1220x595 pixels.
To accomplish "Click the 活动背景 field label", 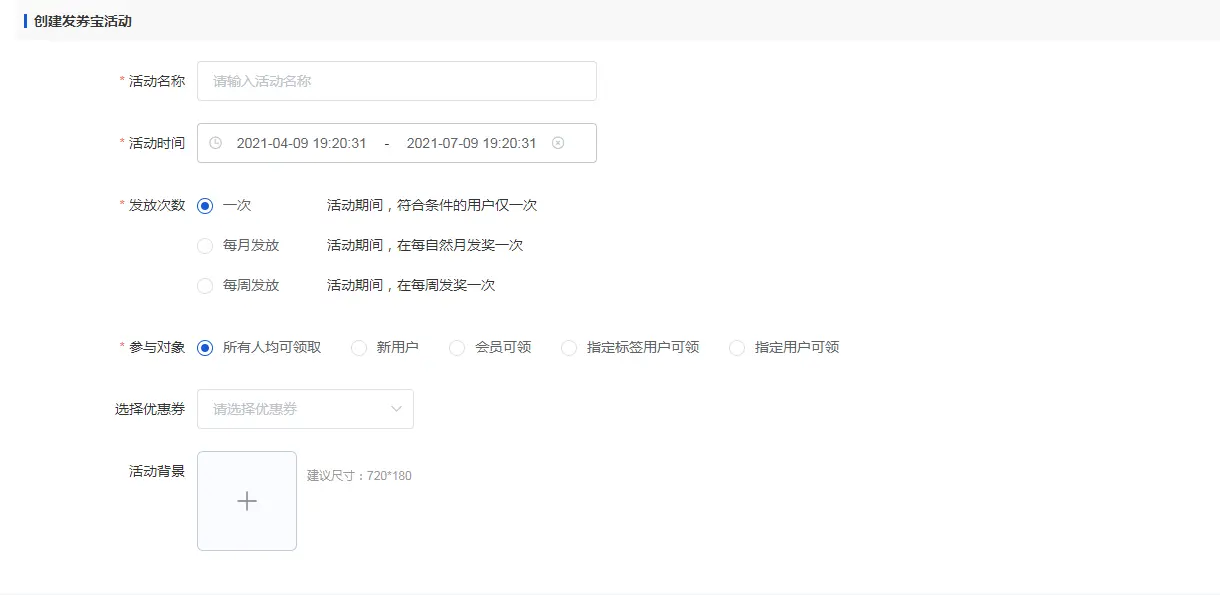I will pos(157,471).
